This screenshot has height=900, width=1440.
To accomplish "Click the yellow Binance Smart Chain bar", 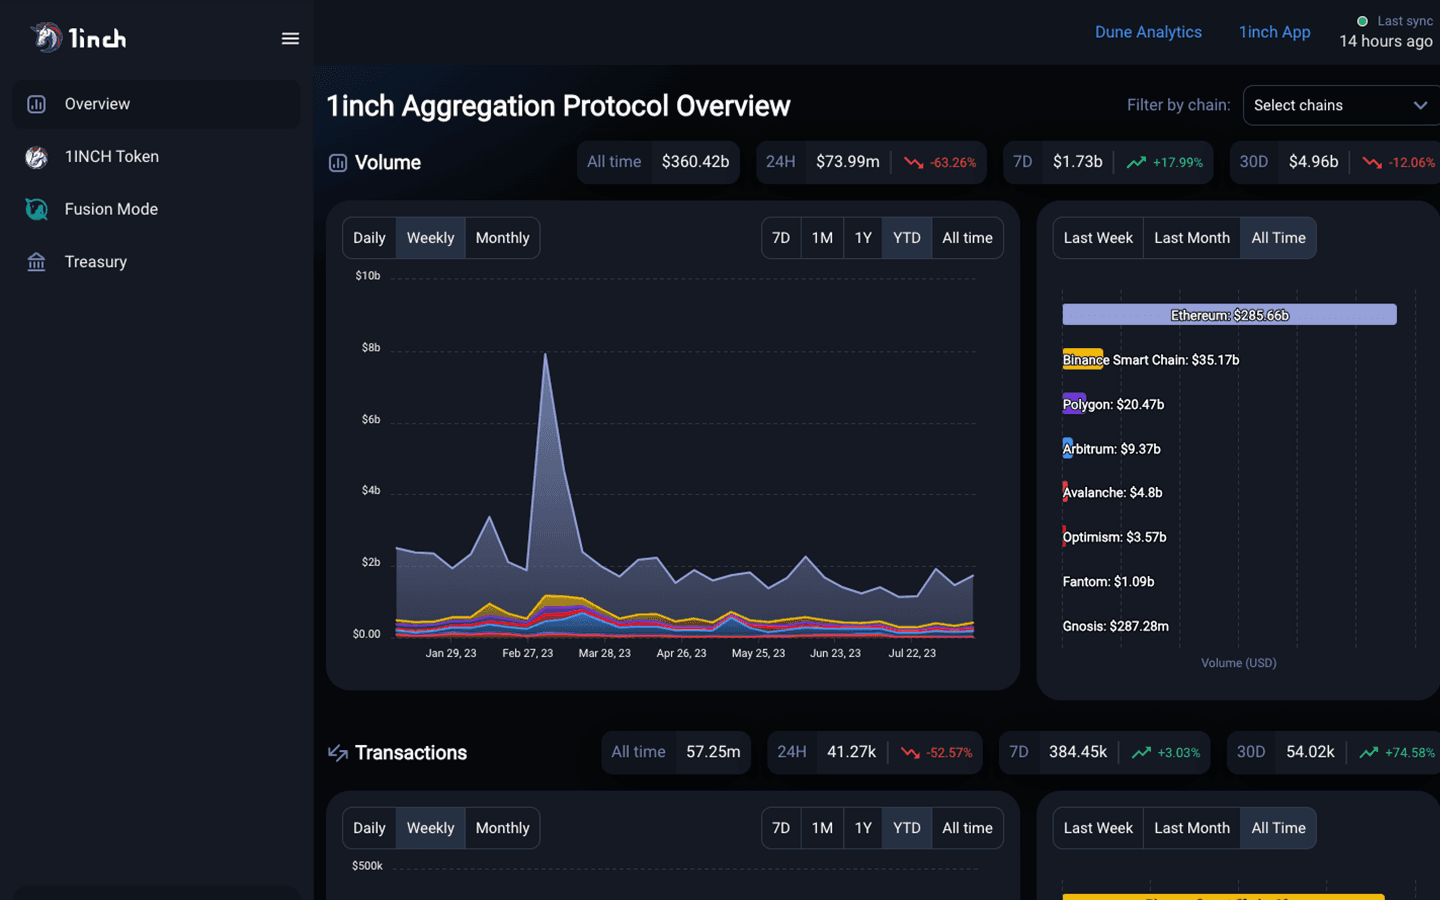I will pyautogui.click(x=1082, y=360).
